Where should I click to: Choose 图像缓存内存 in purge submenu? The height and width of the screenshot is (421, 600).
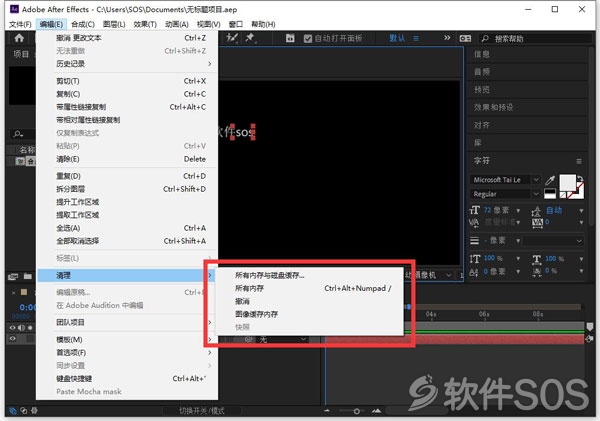[x=310, y=314]
